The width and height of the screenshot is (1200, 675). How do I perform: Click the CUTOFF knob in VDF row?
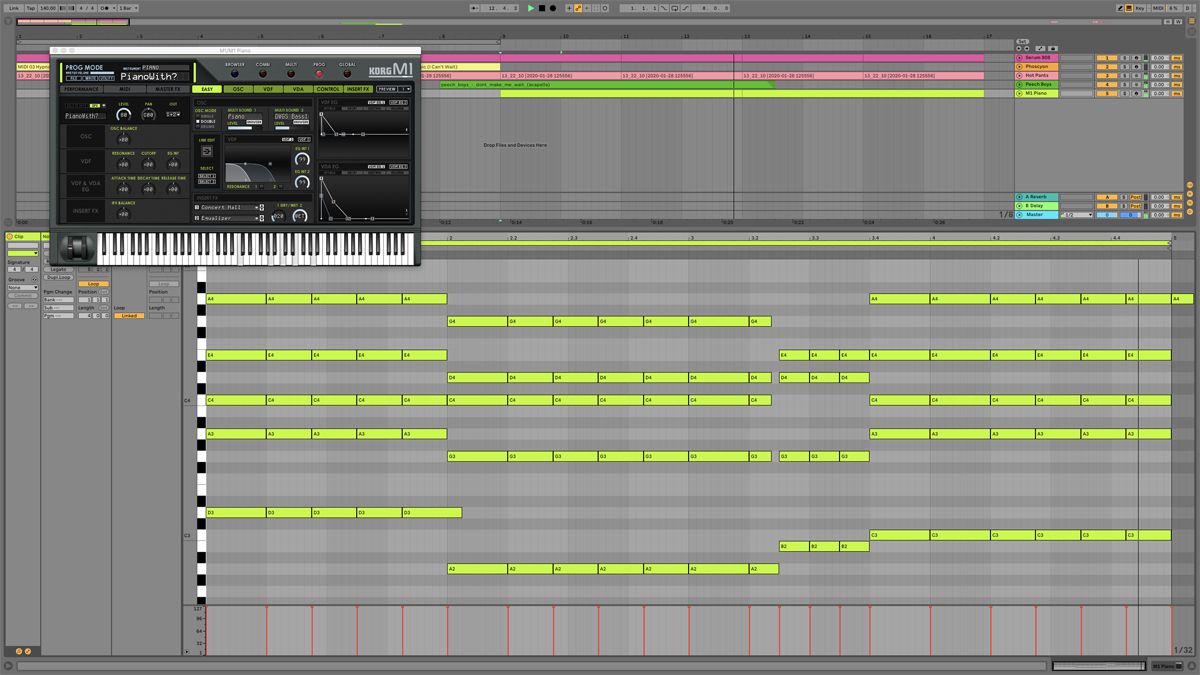point(149,163)
